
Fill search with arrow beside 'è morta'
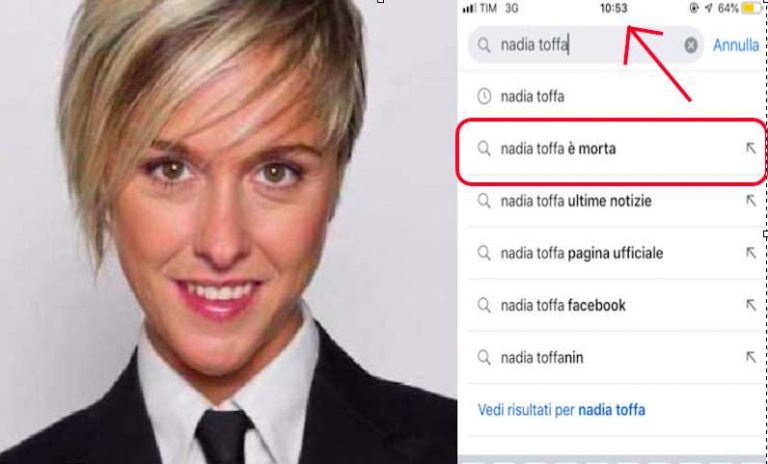pyautogui.click(x=750, y=148)
